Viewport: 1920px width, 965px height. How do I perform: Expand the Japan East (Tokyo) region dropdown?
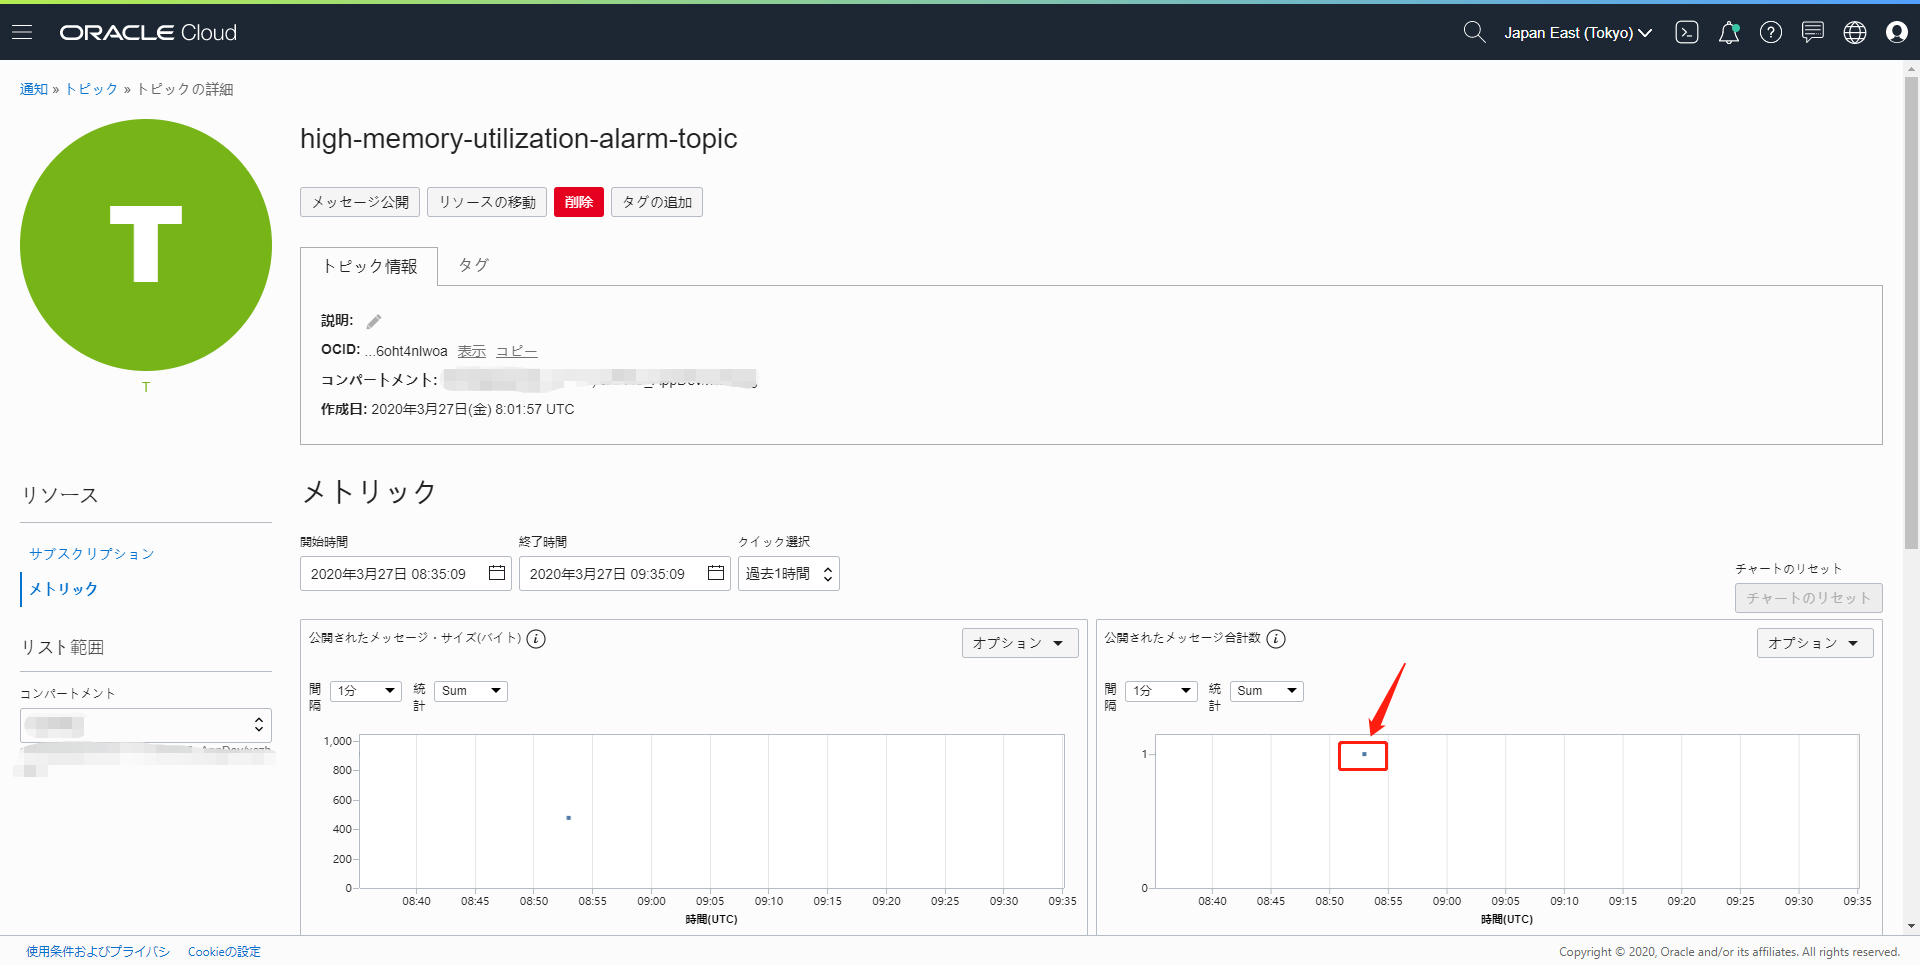point(1578,32)
